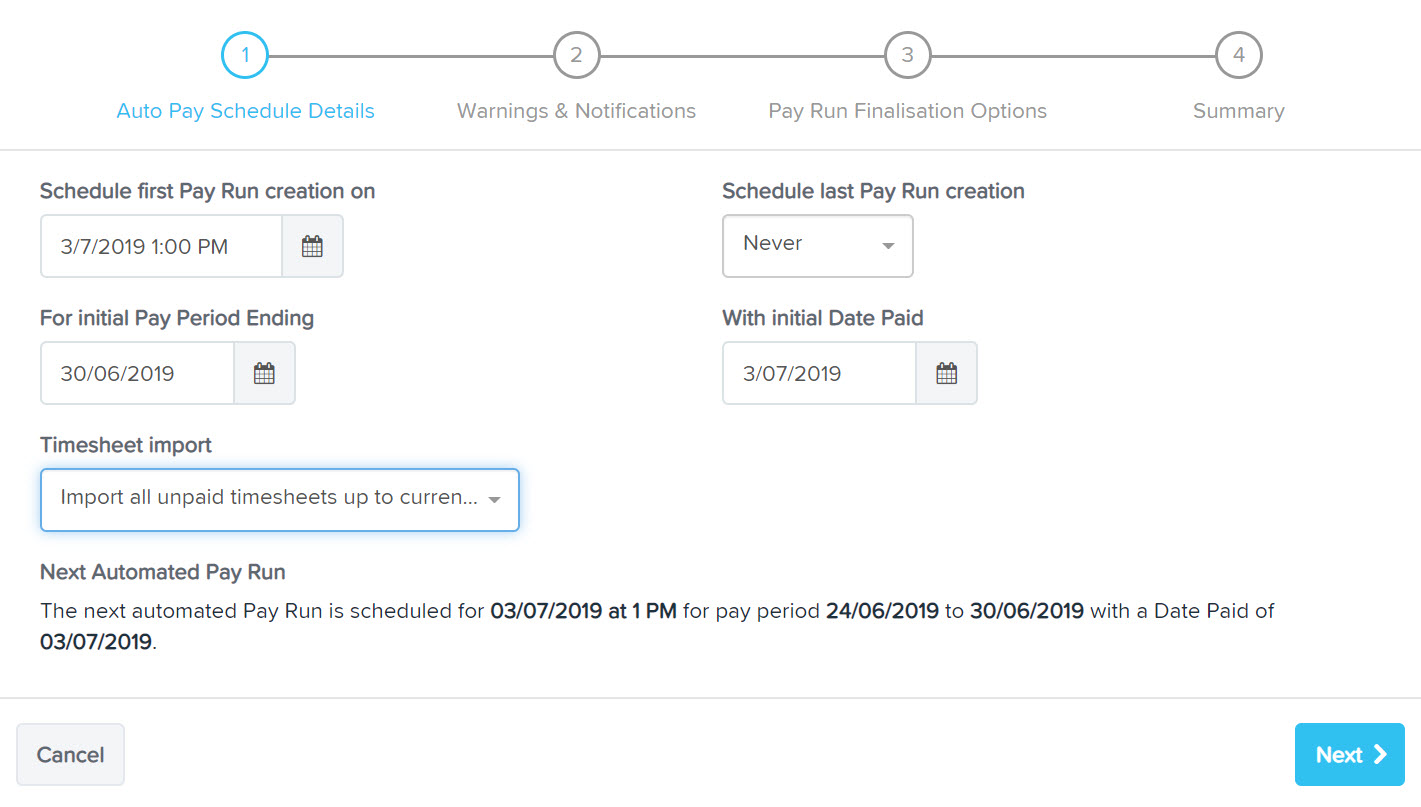Open the Timesheet import dropdown
Image resolution: width=1421 pixels, height=807 pixels.
279,499
